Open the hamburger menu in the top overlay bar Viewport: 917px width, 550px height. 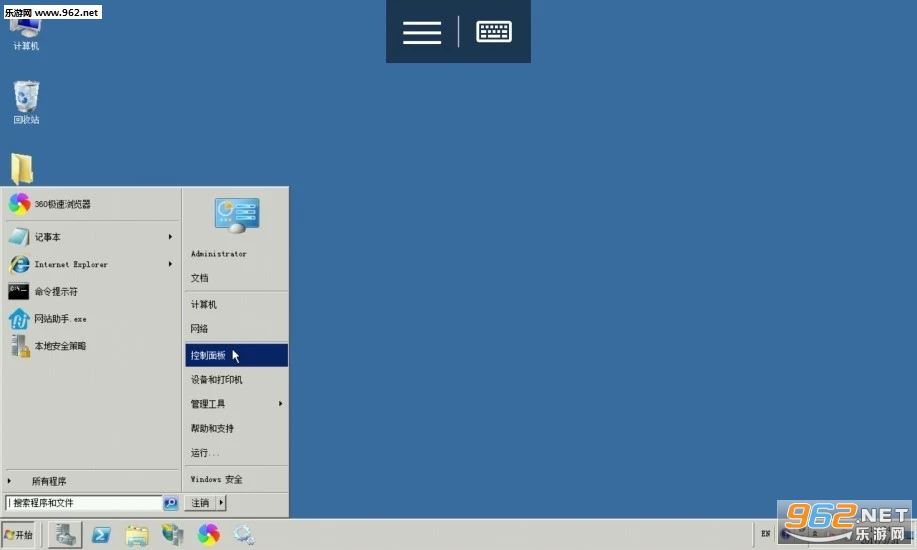coord(422,32)
